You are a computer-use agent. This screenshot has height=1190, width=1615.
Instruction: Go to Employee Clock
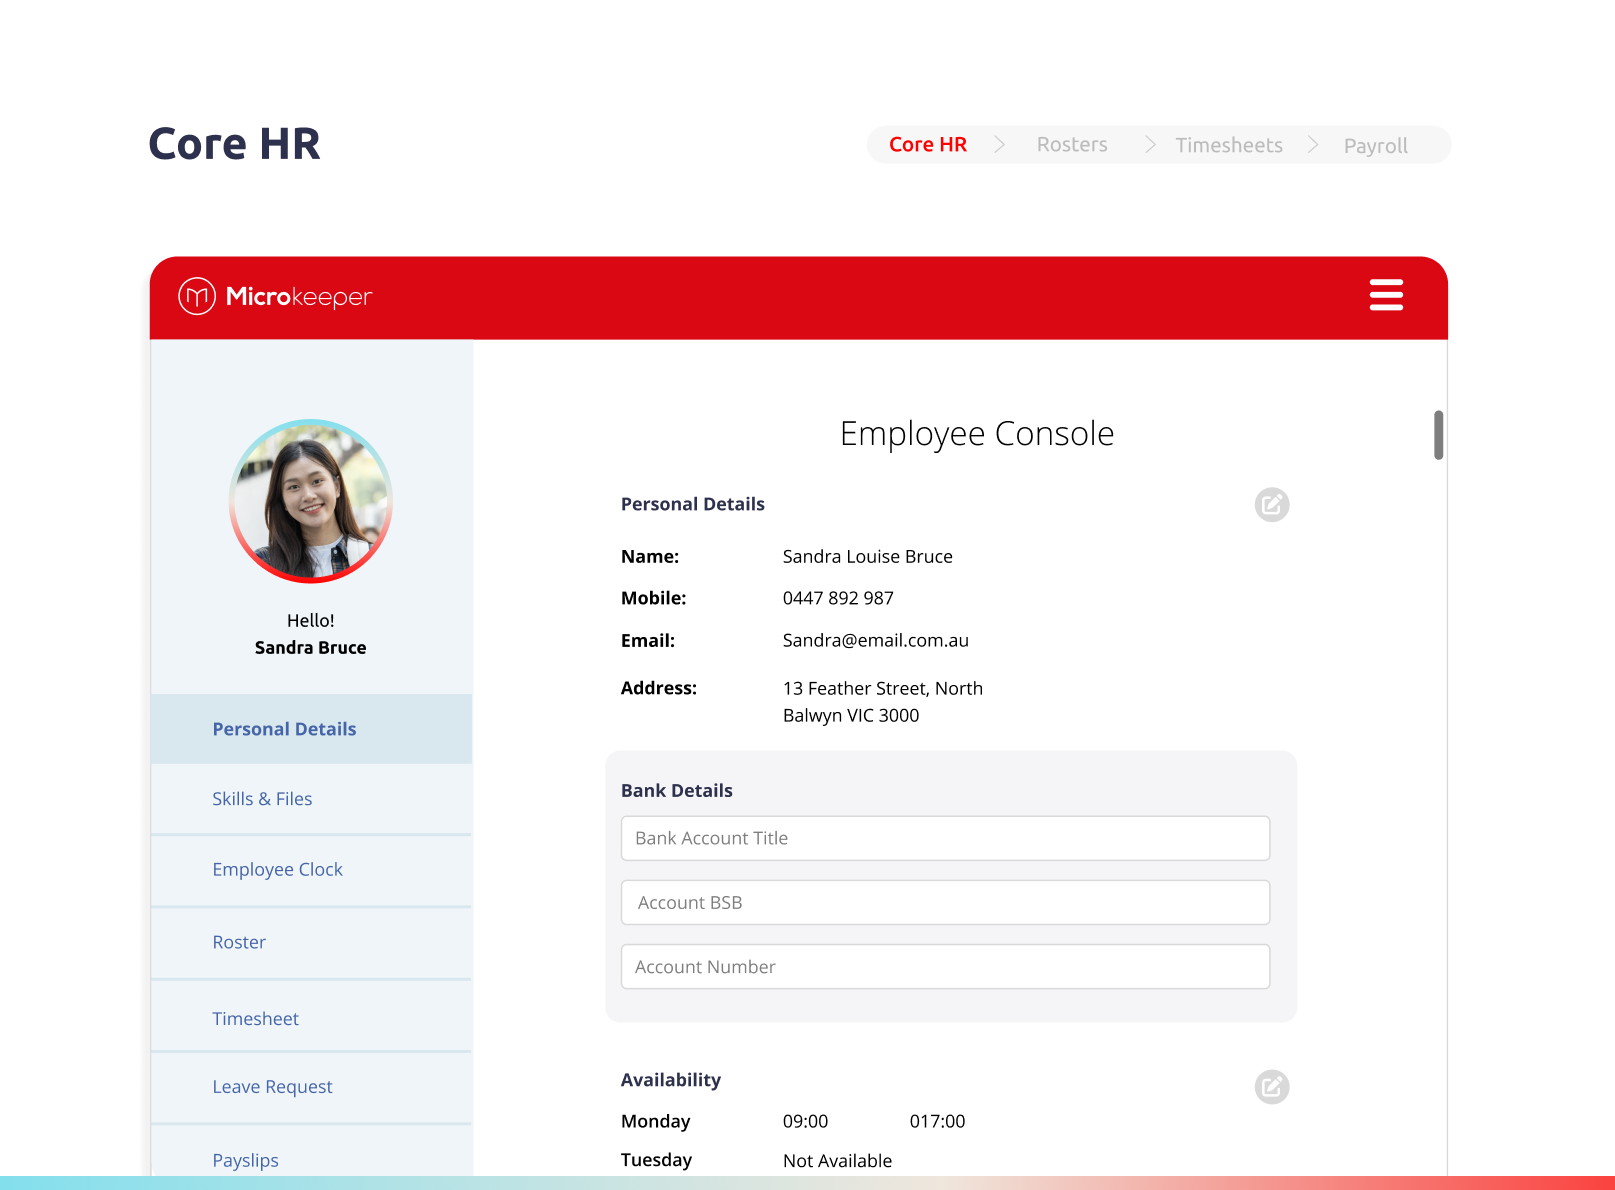[277, 870]
